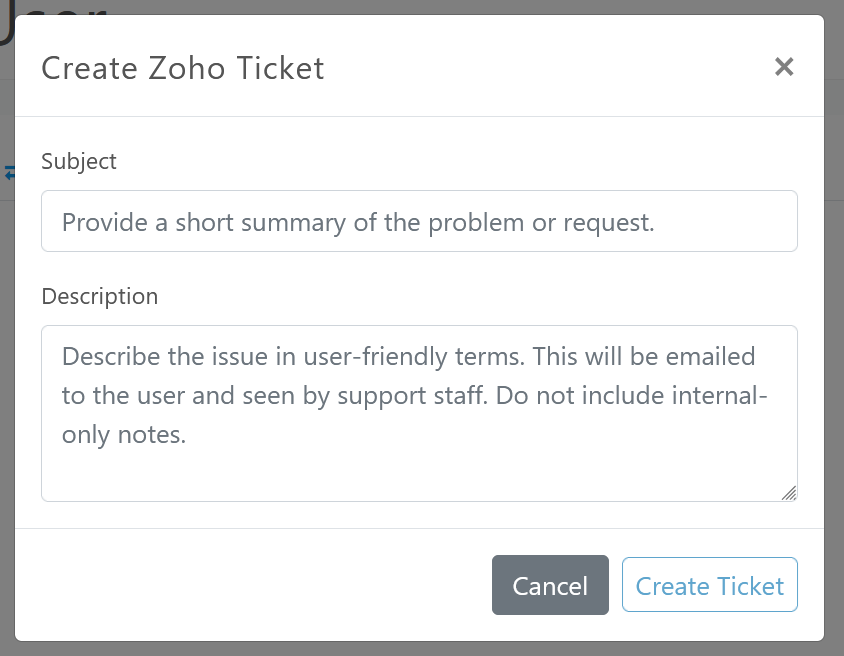Click the word Zoho in the dialog title
Image resolution: width=844 pixels, height=656 pixels.
click(188, 68)
